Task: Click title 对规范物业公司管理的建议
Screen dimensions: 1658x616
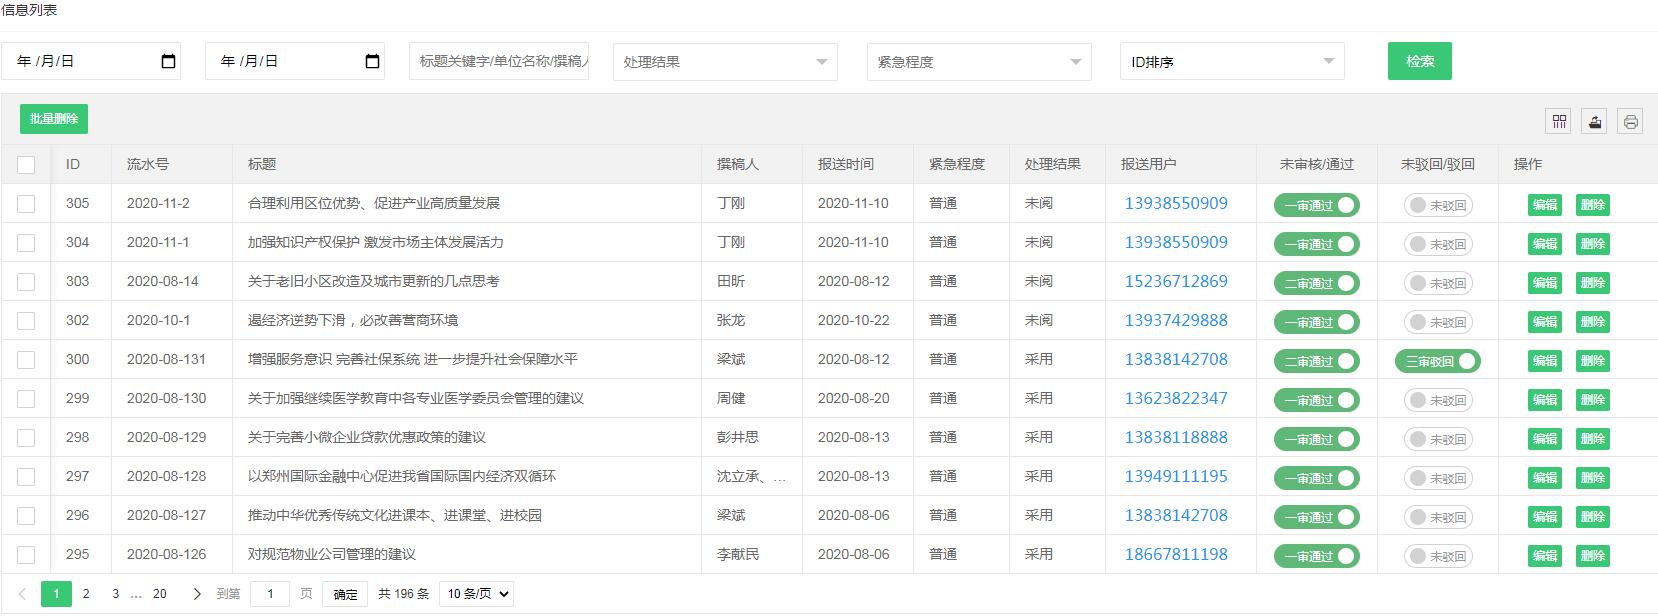Action: 332,555
